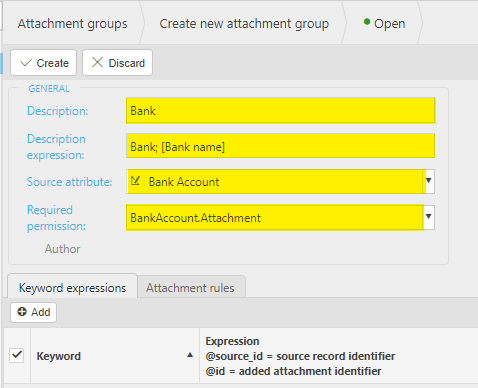Sort by Keyword column arrow
Screen dimensions: 478x388
coord(190,355)
